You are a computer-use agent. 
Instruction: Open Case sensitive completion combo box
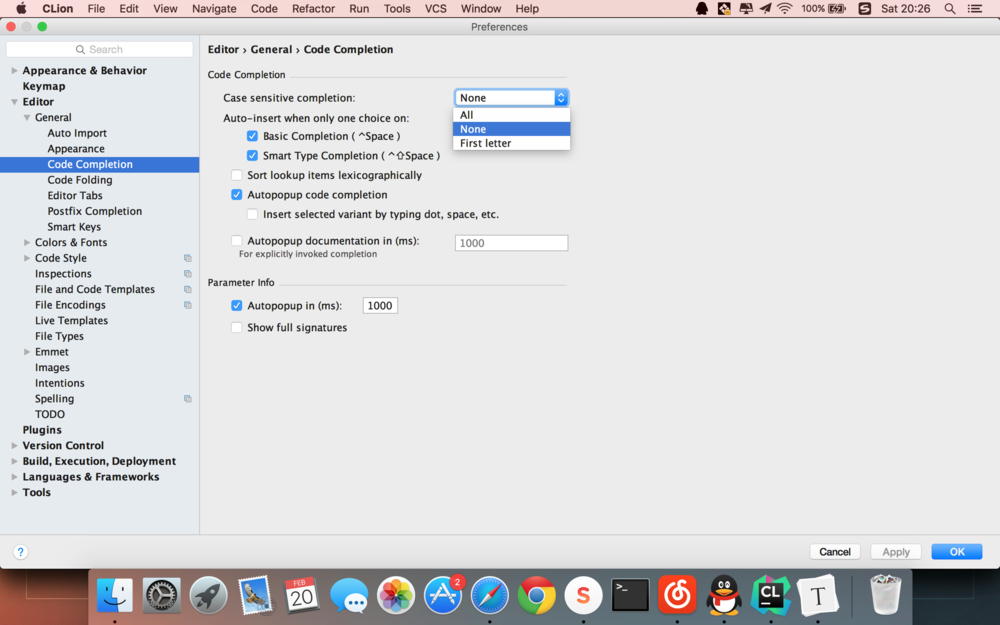click(x=511, y=98)
